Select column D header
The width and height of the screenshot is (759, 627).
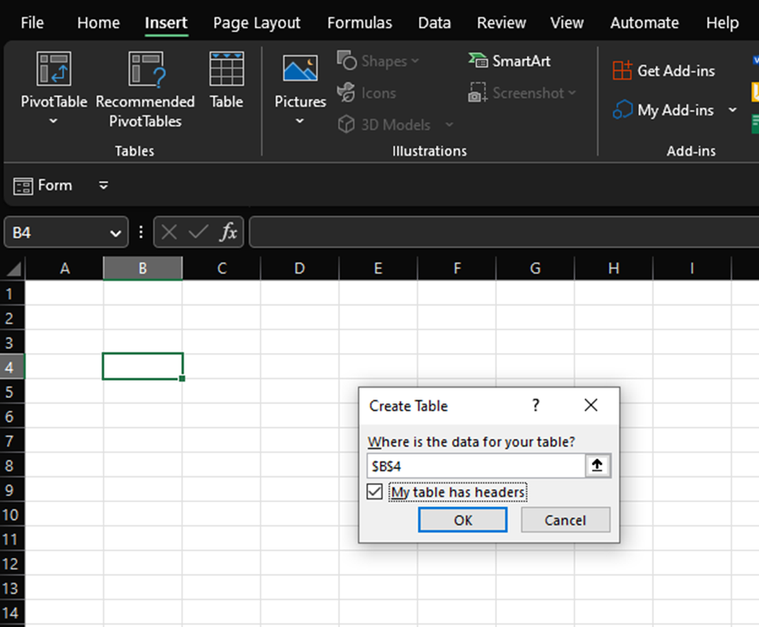tap(300, 268)
